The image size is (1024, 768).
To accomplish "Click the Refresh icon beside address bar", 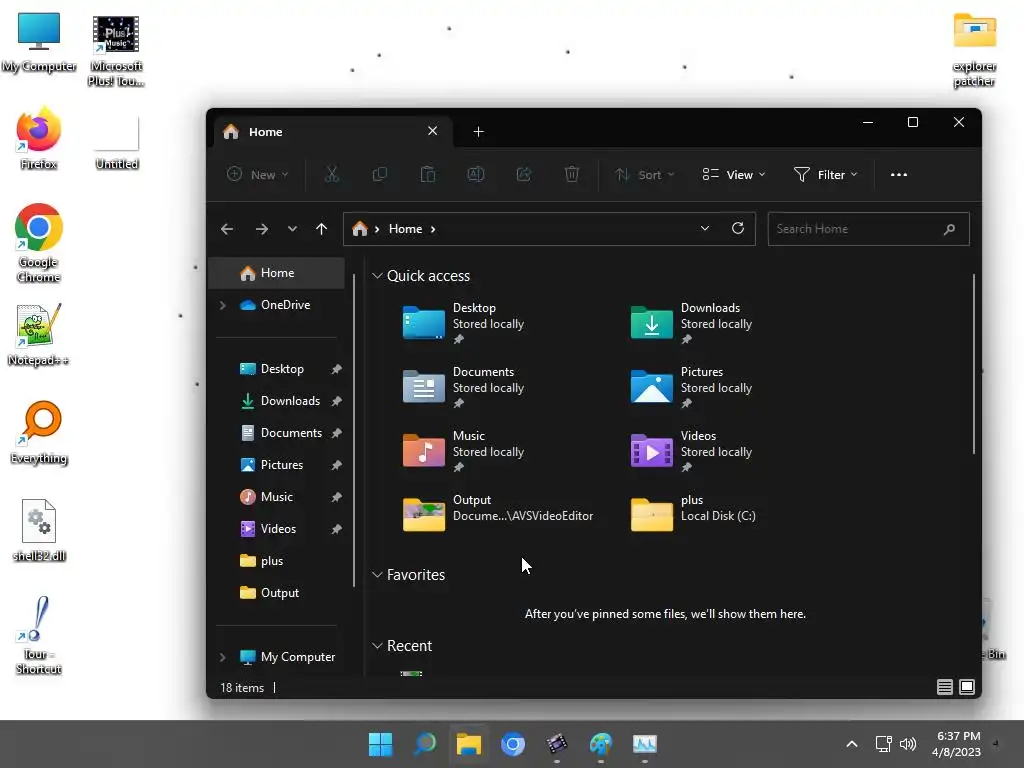I will 738,229.
